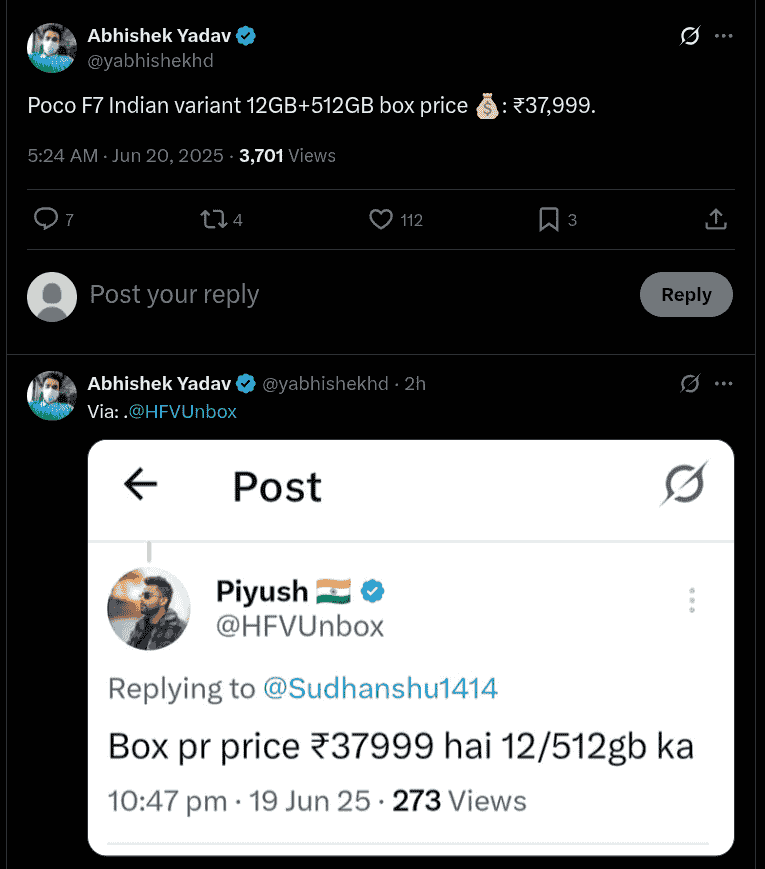Image resolution: width=765 pixels, height=869 pixels.
Task: Open the more options menu on the main tweet
Action: click(724, 35)
